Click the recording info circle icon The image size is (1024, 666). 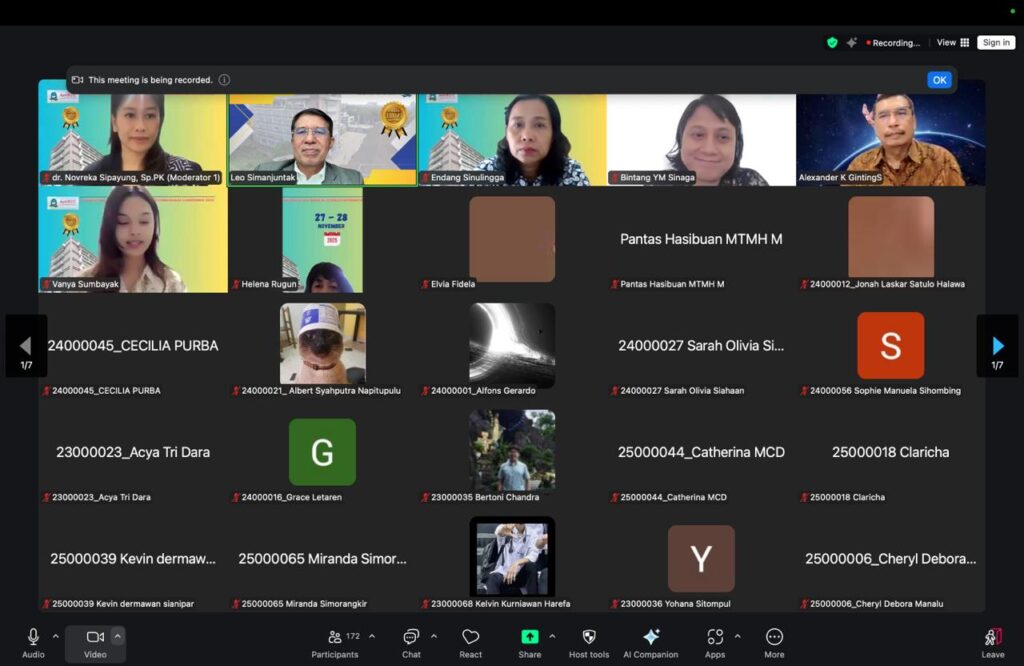click(x=224, y=80)
